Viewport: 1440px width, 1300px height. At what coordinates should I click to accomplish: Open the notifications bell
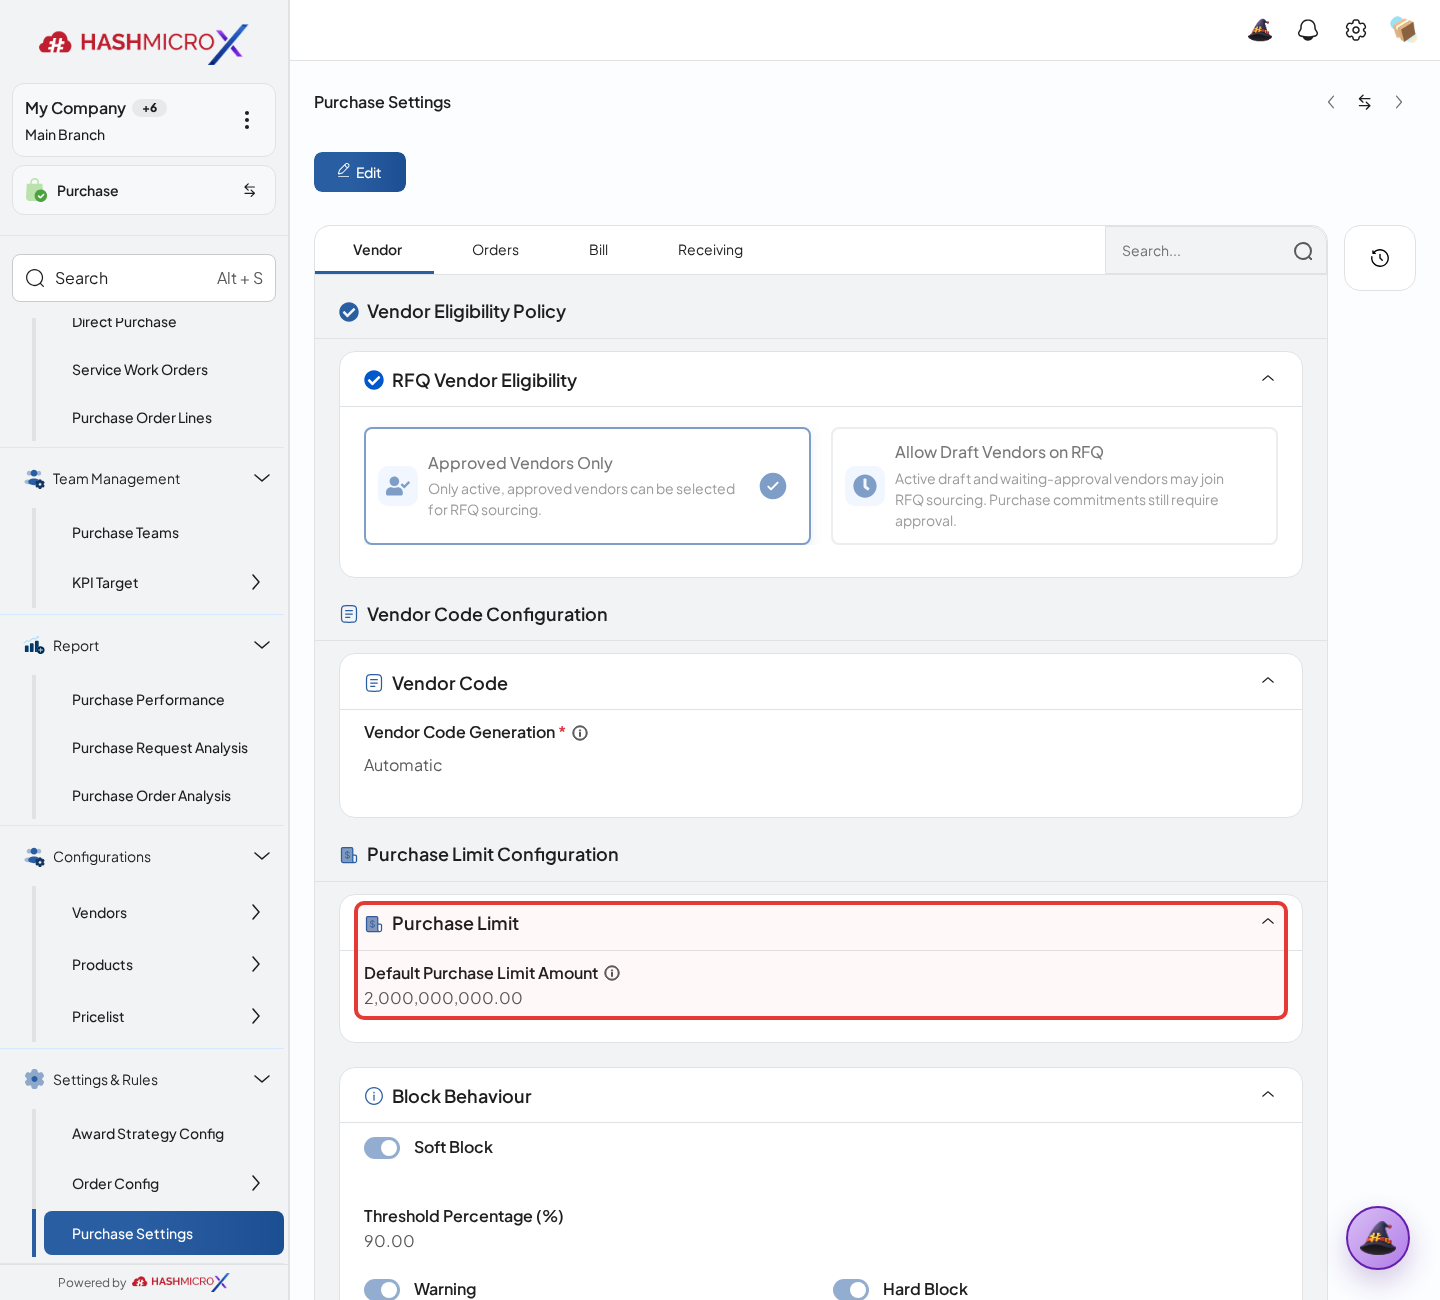1308,30
